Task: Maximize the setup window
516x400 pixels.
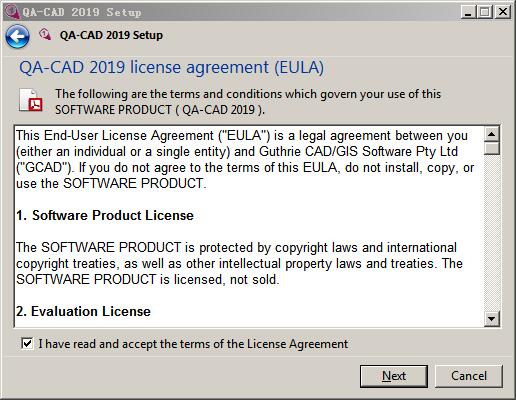Action: click(485, 12)
